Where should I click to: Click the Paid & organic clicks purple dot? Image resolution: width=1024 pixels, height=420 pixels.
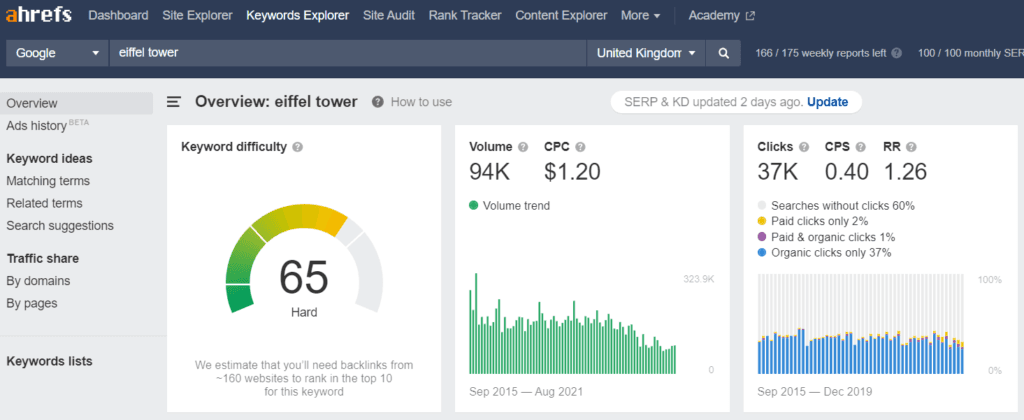click(x=762, y=237)
